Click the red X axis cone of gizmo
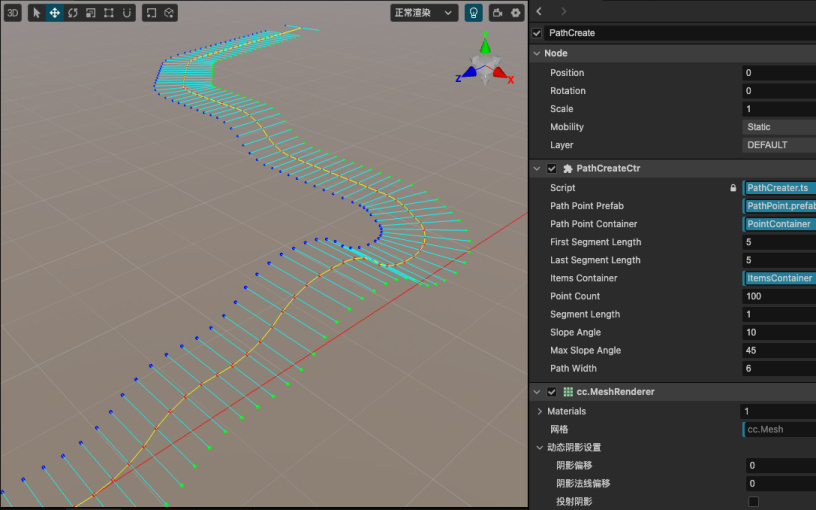Screen dimensions: 816x510 pos(501,73)
